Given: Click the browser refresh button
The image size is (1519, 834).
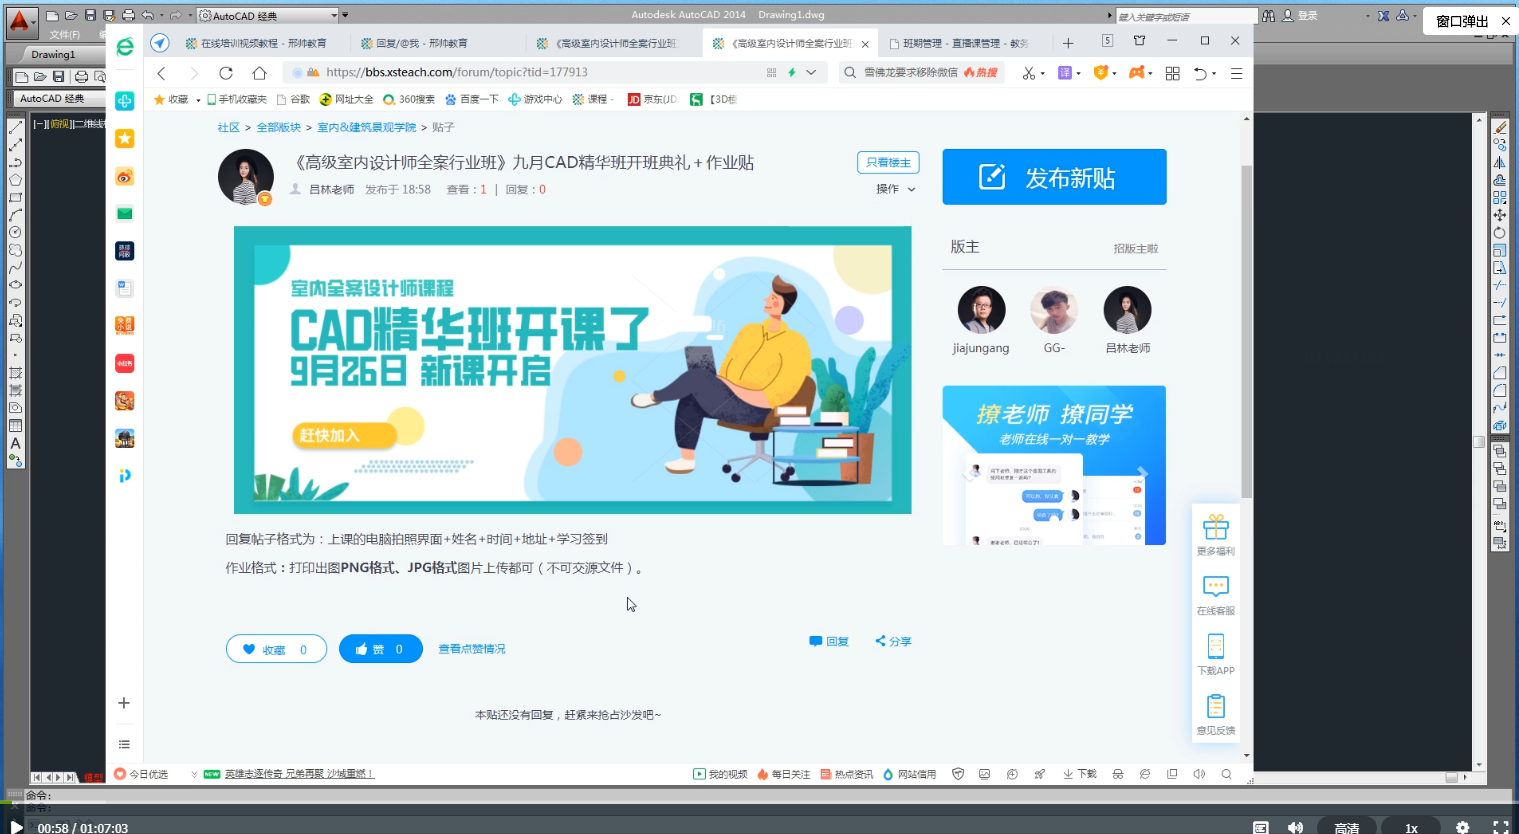Looking at the screenshot, I should (226, 73).
